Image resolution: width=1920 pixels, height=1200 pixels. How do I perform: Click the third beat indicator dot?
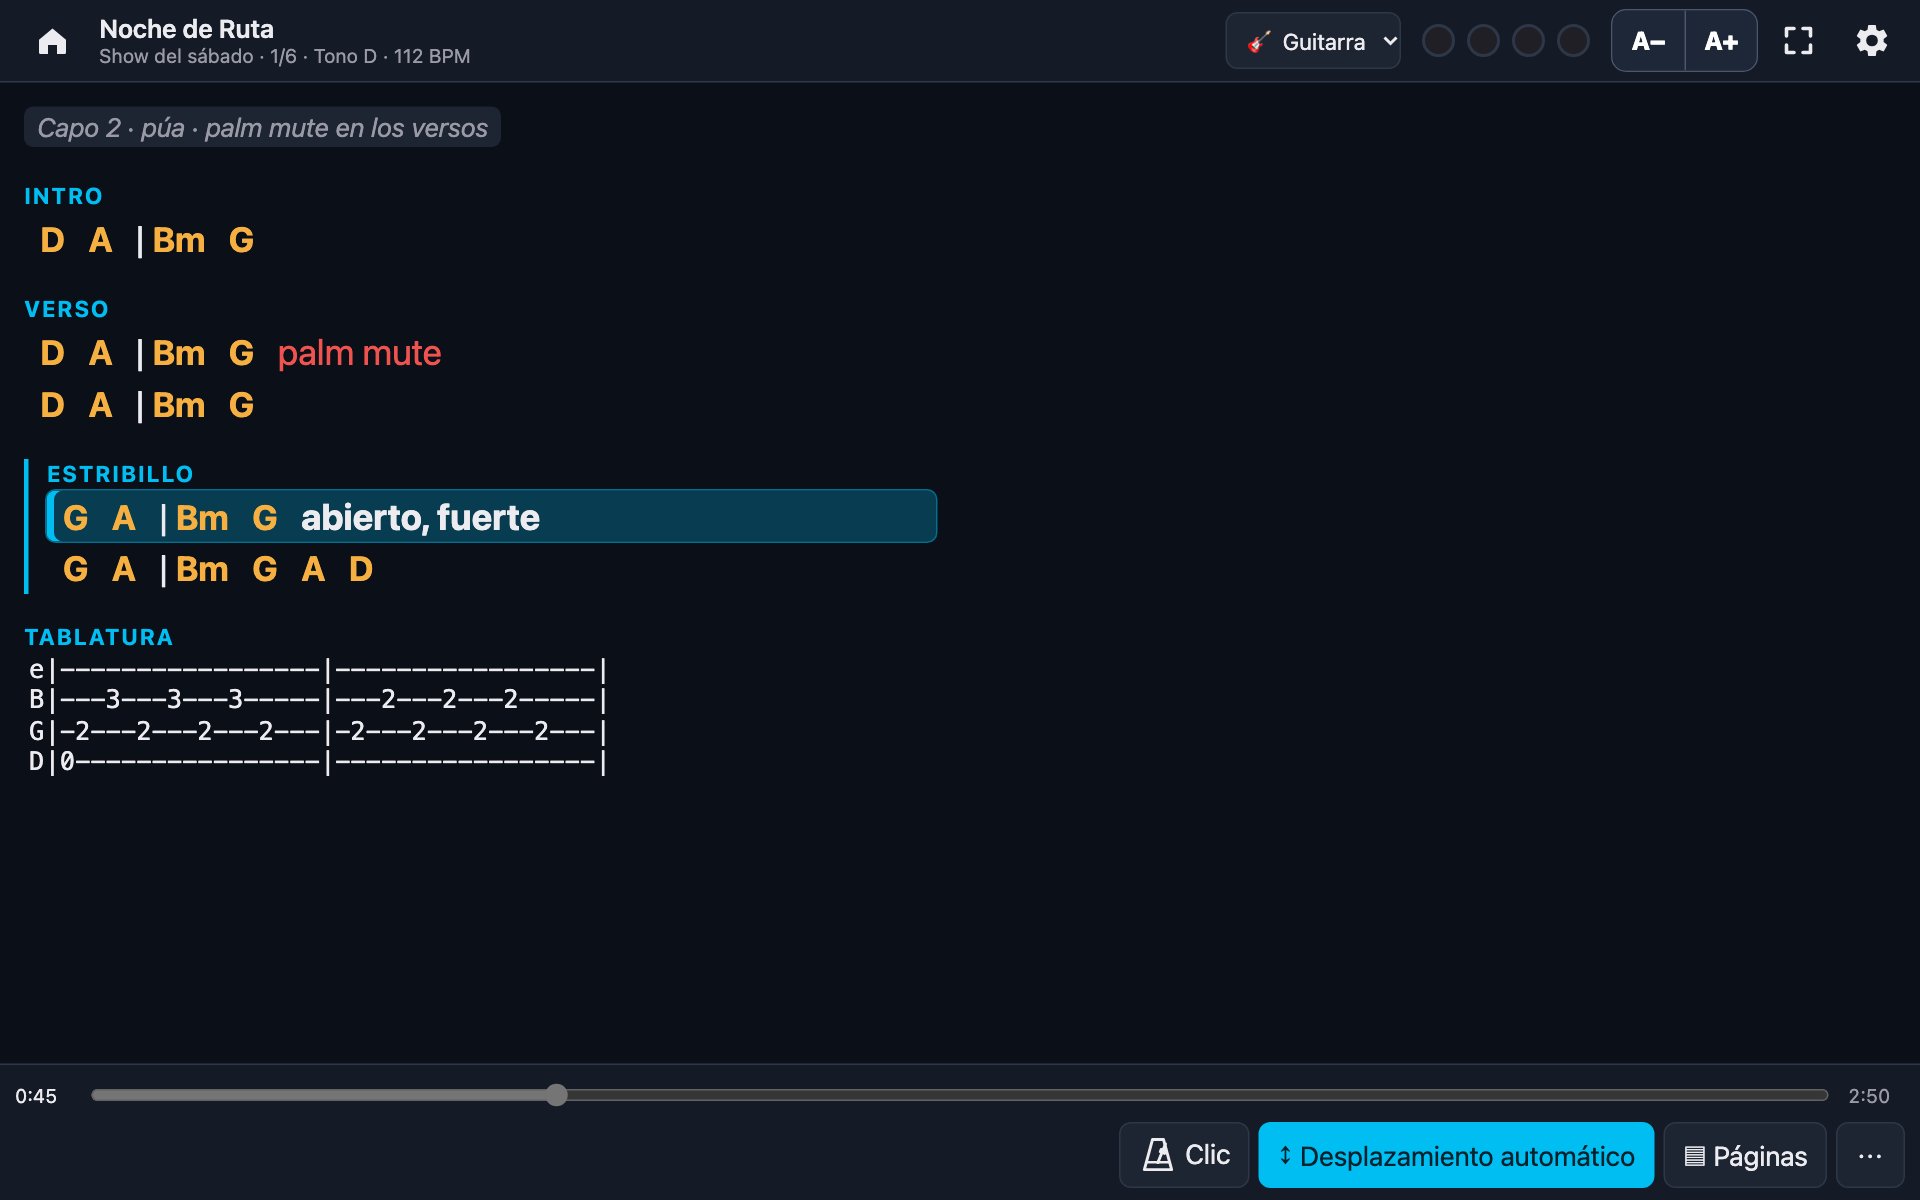(x=1528, y=41)
